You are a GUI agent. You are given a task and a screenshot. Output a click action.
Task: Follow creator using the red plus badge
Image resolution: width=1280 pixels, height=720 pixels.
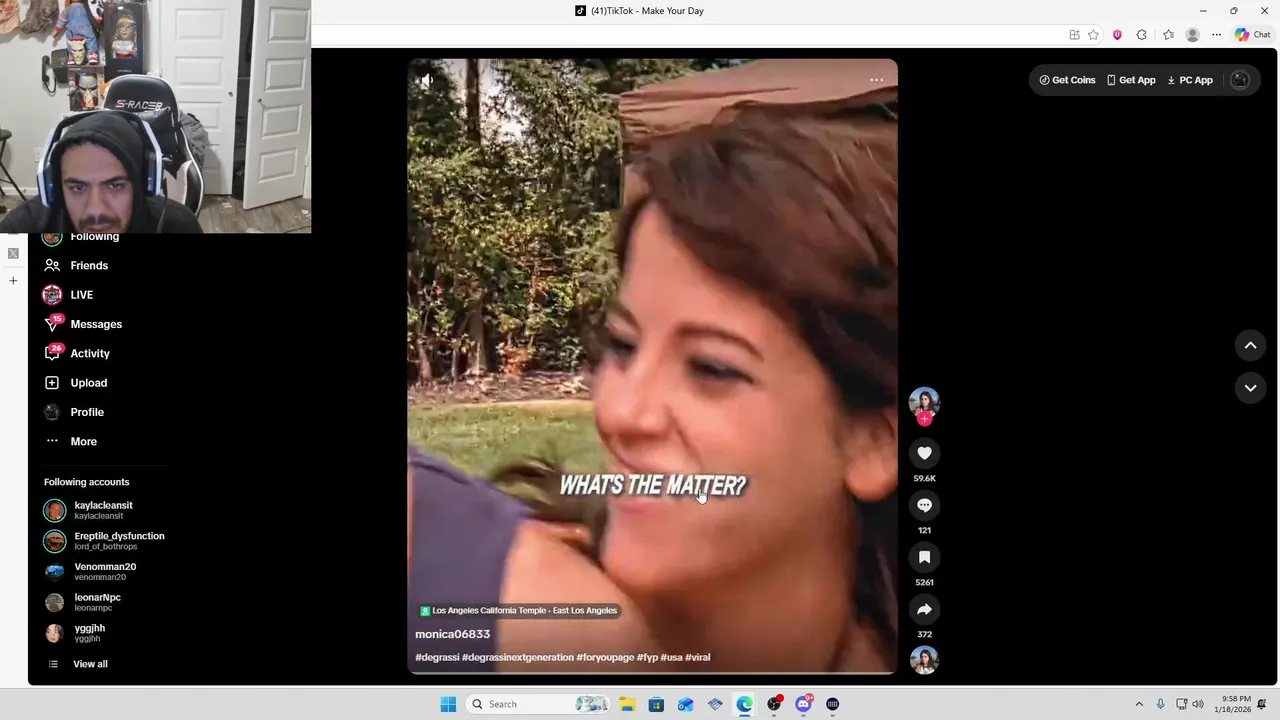tap(924, 419)
